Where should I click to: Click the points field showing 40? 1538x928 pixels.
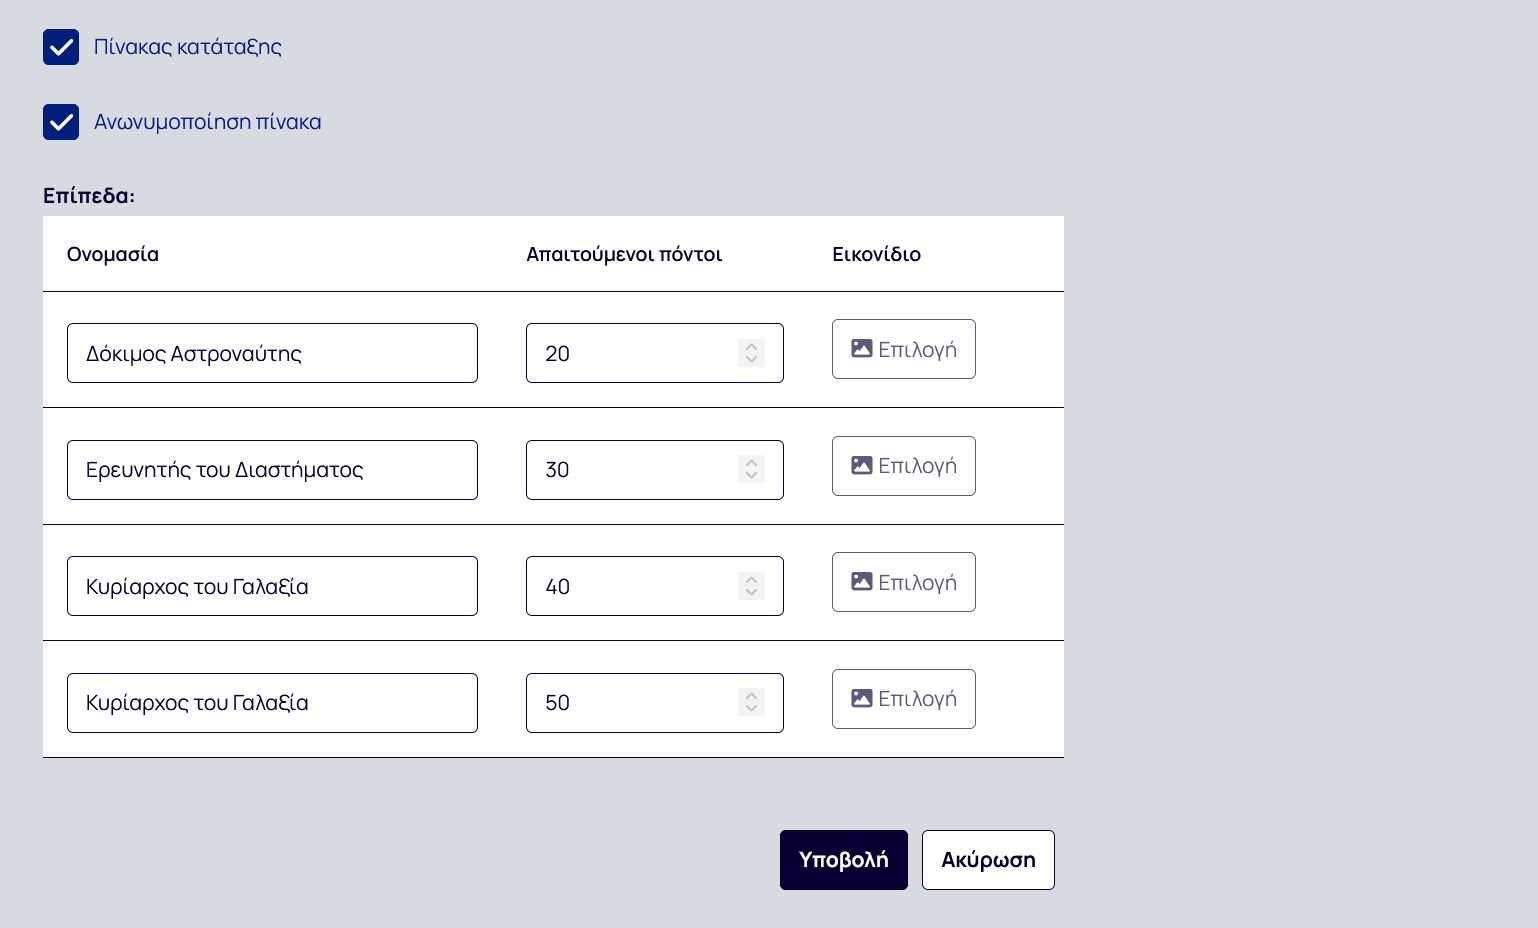pyautogui.click(x=655, y=586)
